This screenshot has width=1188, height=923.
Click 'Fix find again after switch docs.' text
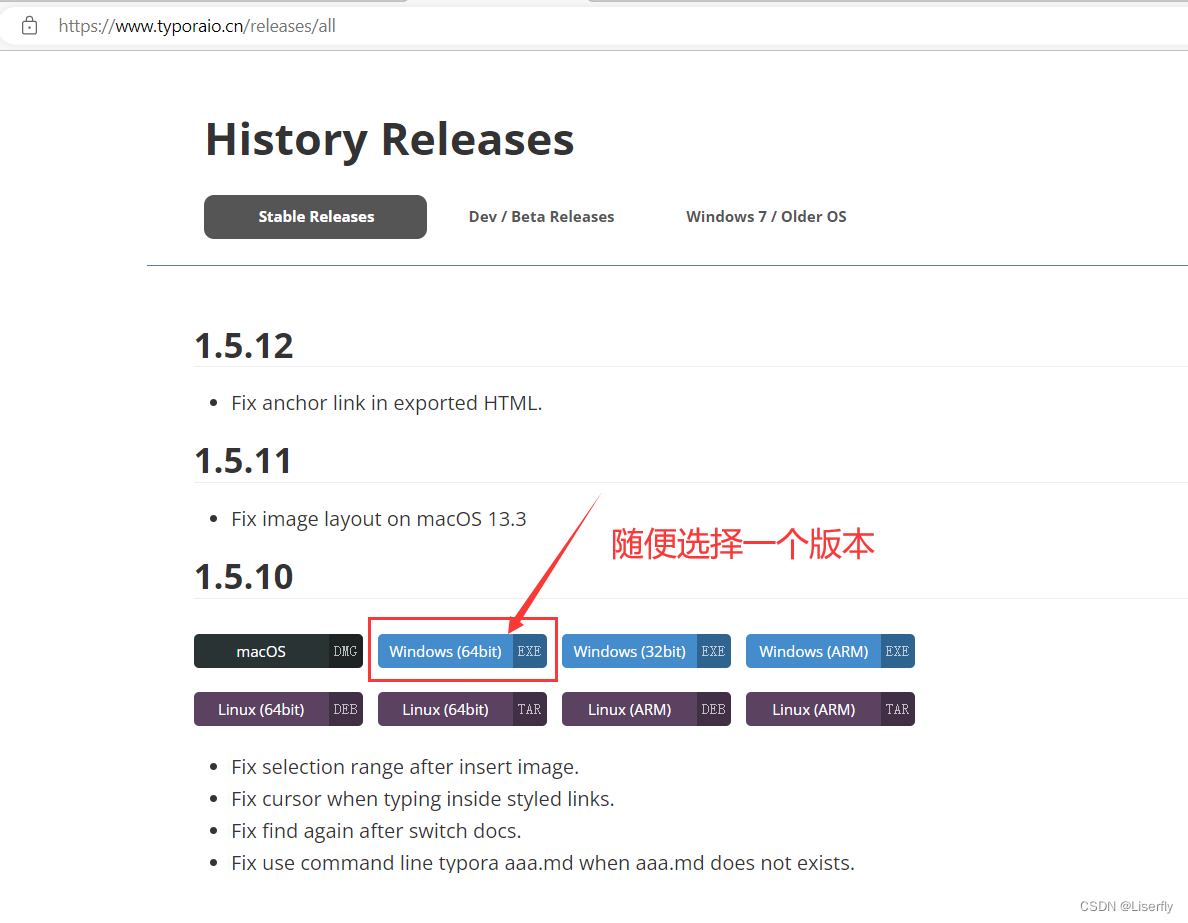coord(376,831)
